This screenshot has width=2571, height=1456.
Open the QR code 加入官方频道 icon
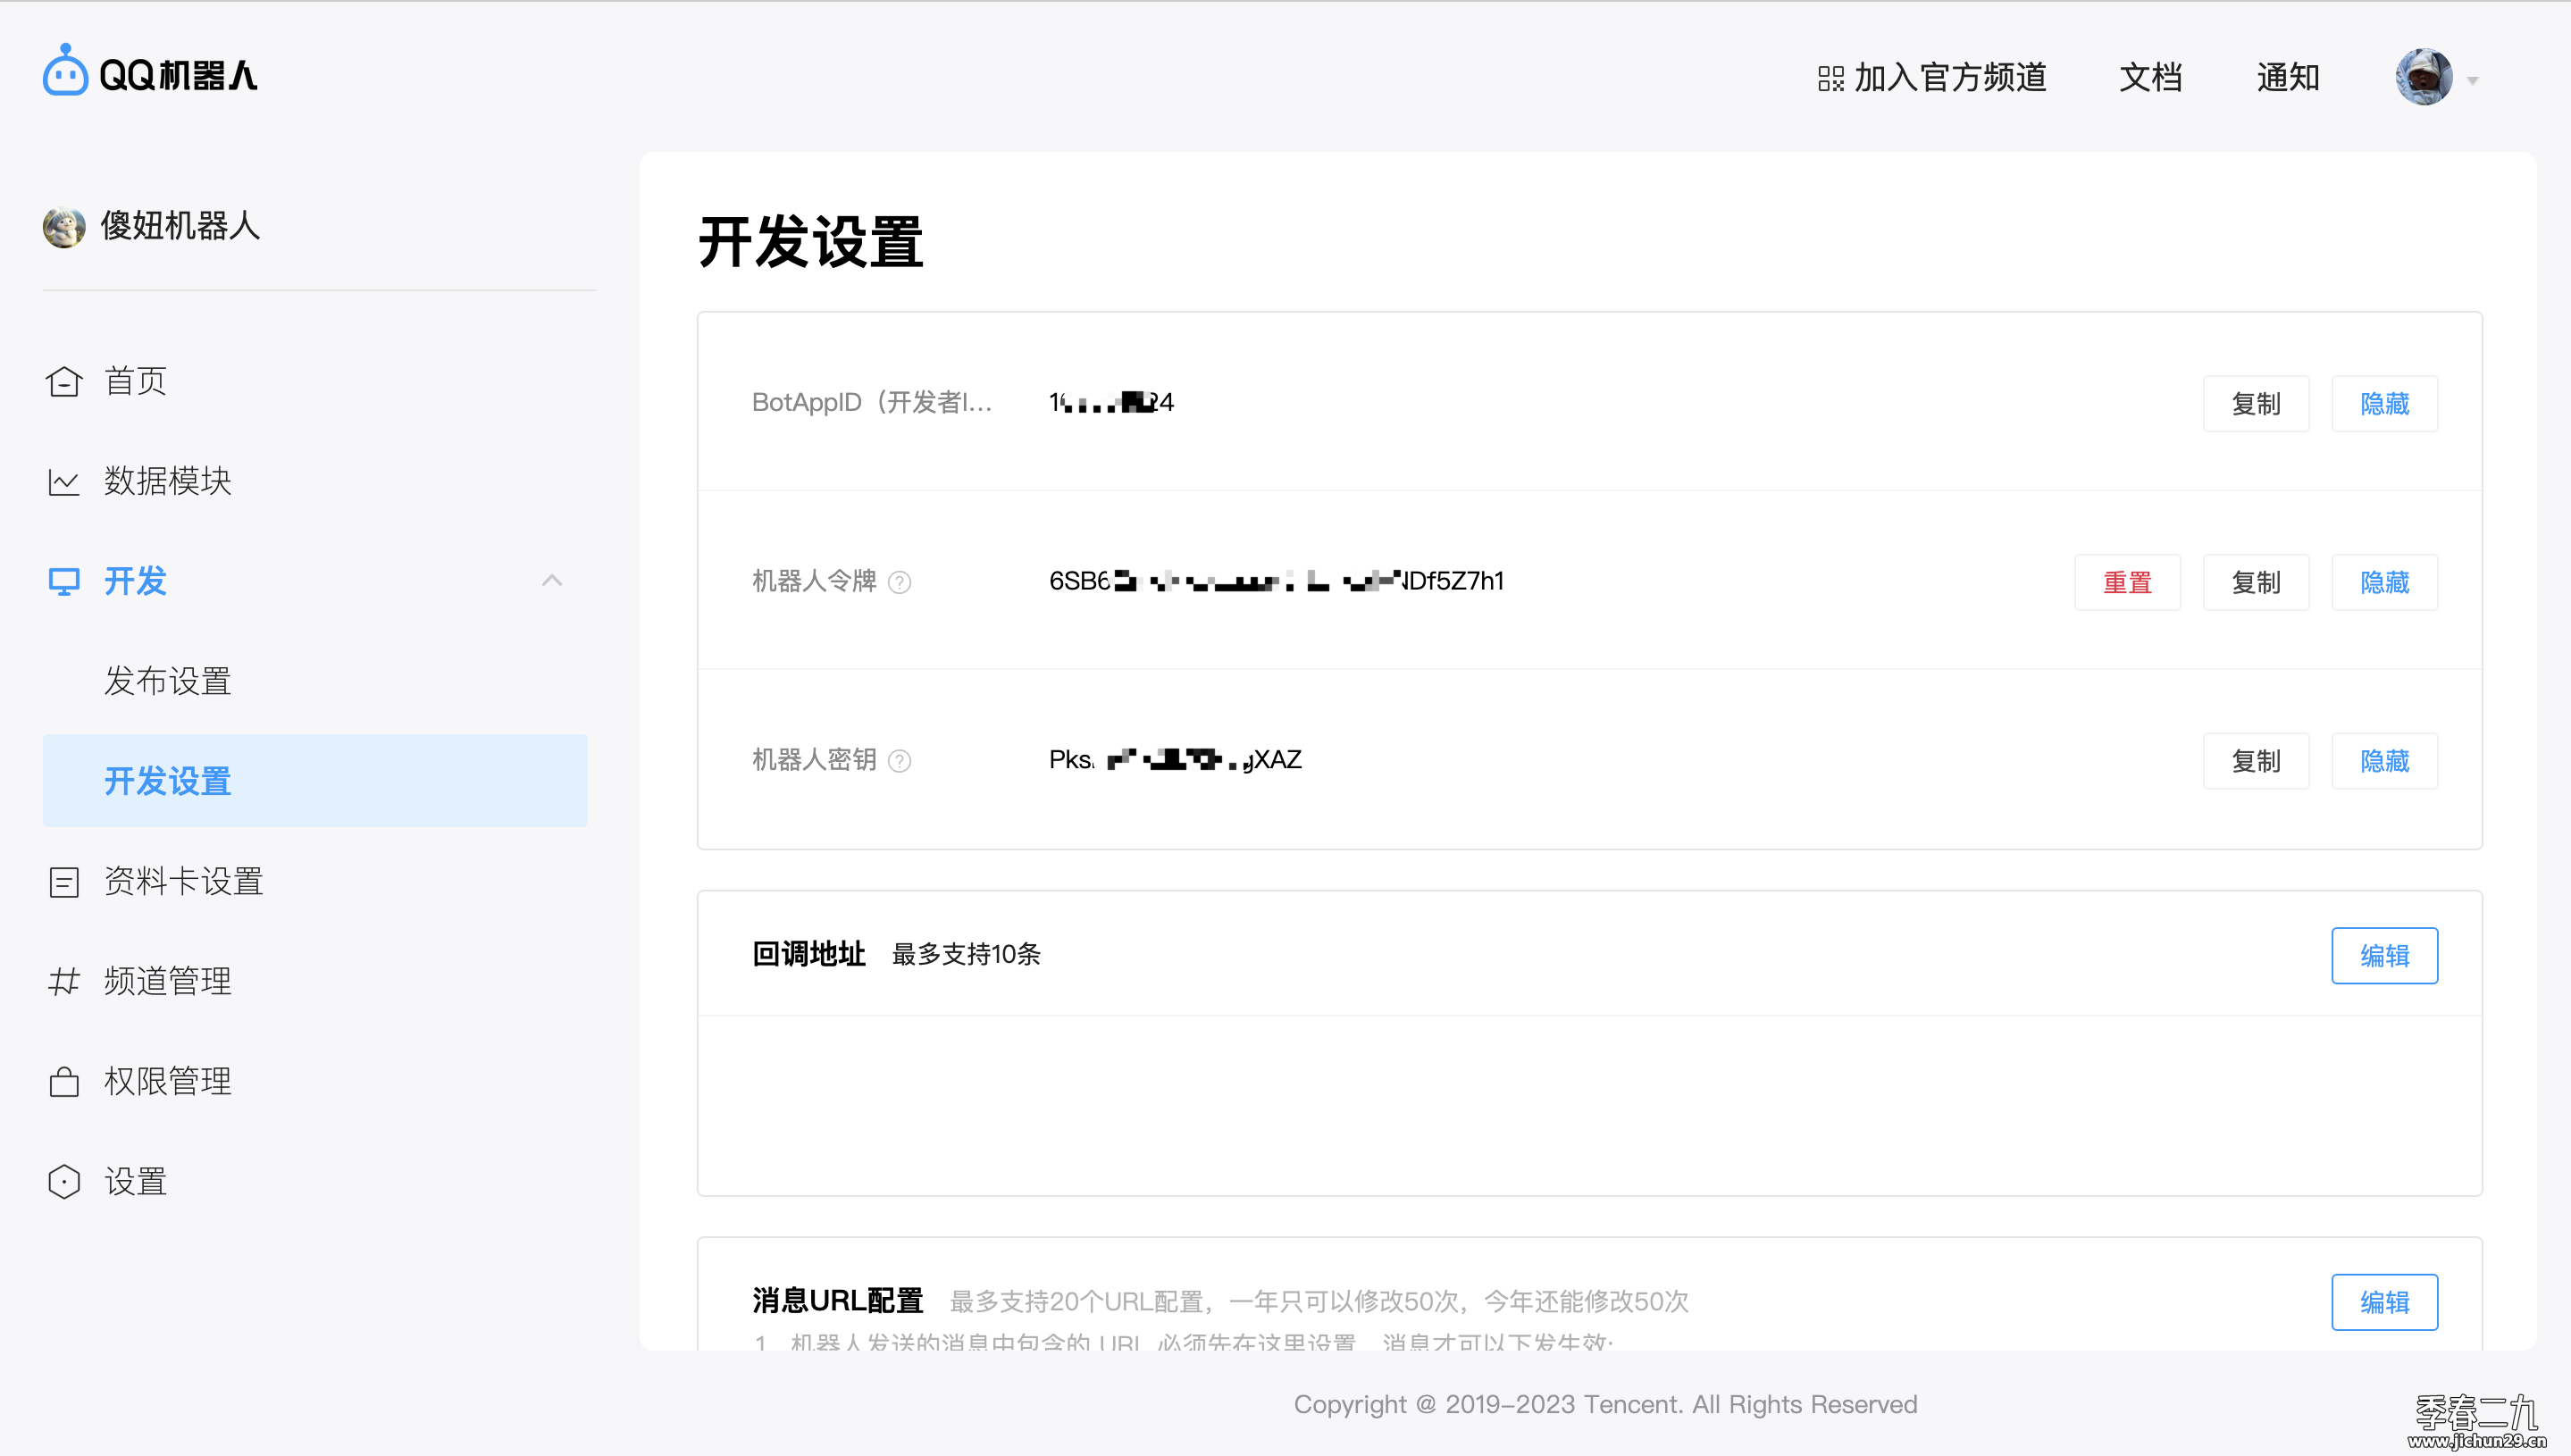click(x=1830, y=78)
